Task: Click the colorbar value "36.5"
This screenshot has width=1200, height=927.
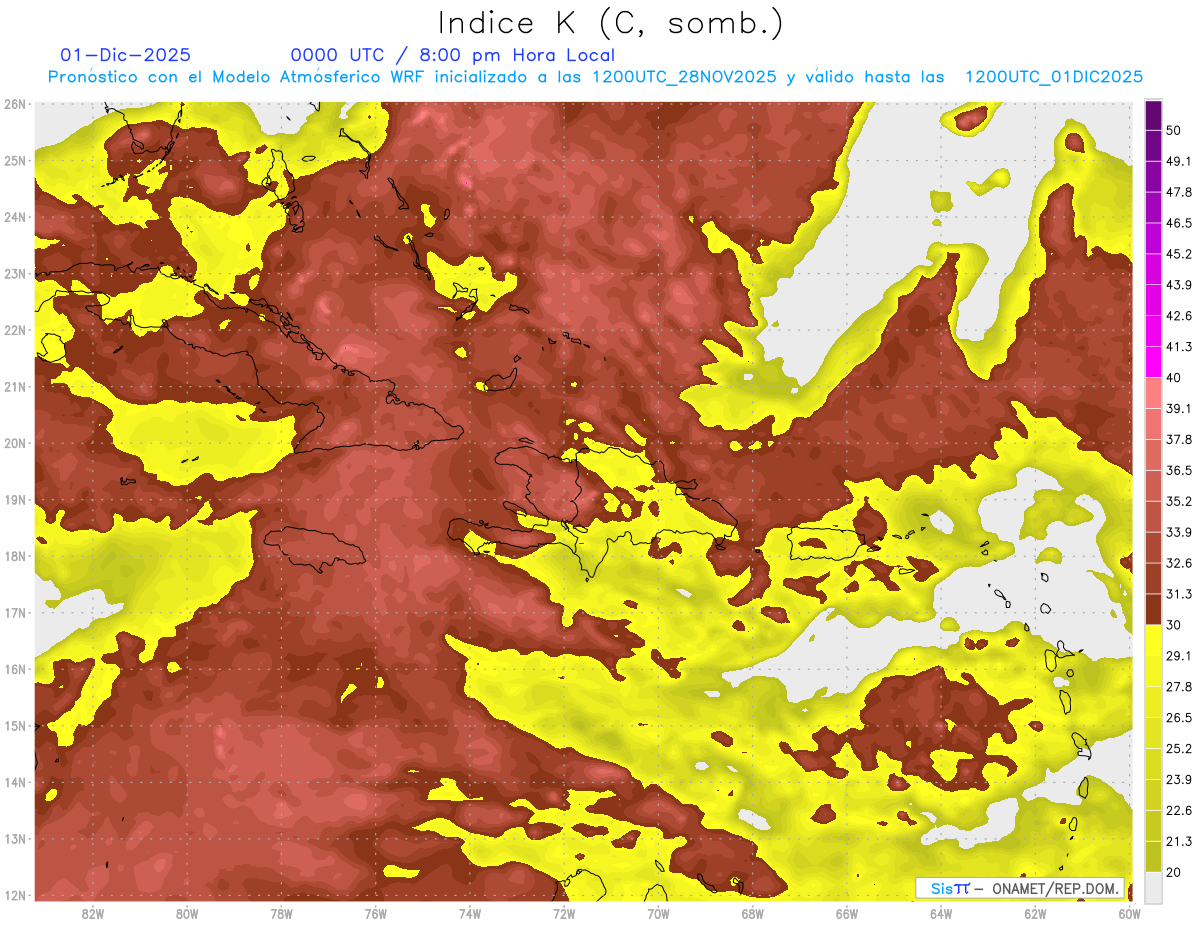Action: point(1179,470)
